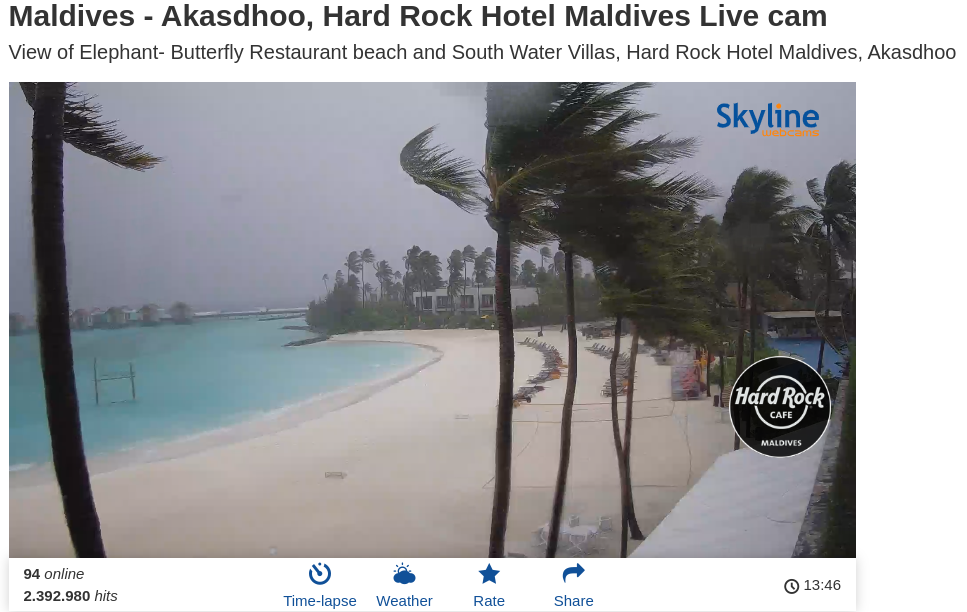967x612 pixels.
Task: Click the Skyline webcams logo
Action: point(767,119)
